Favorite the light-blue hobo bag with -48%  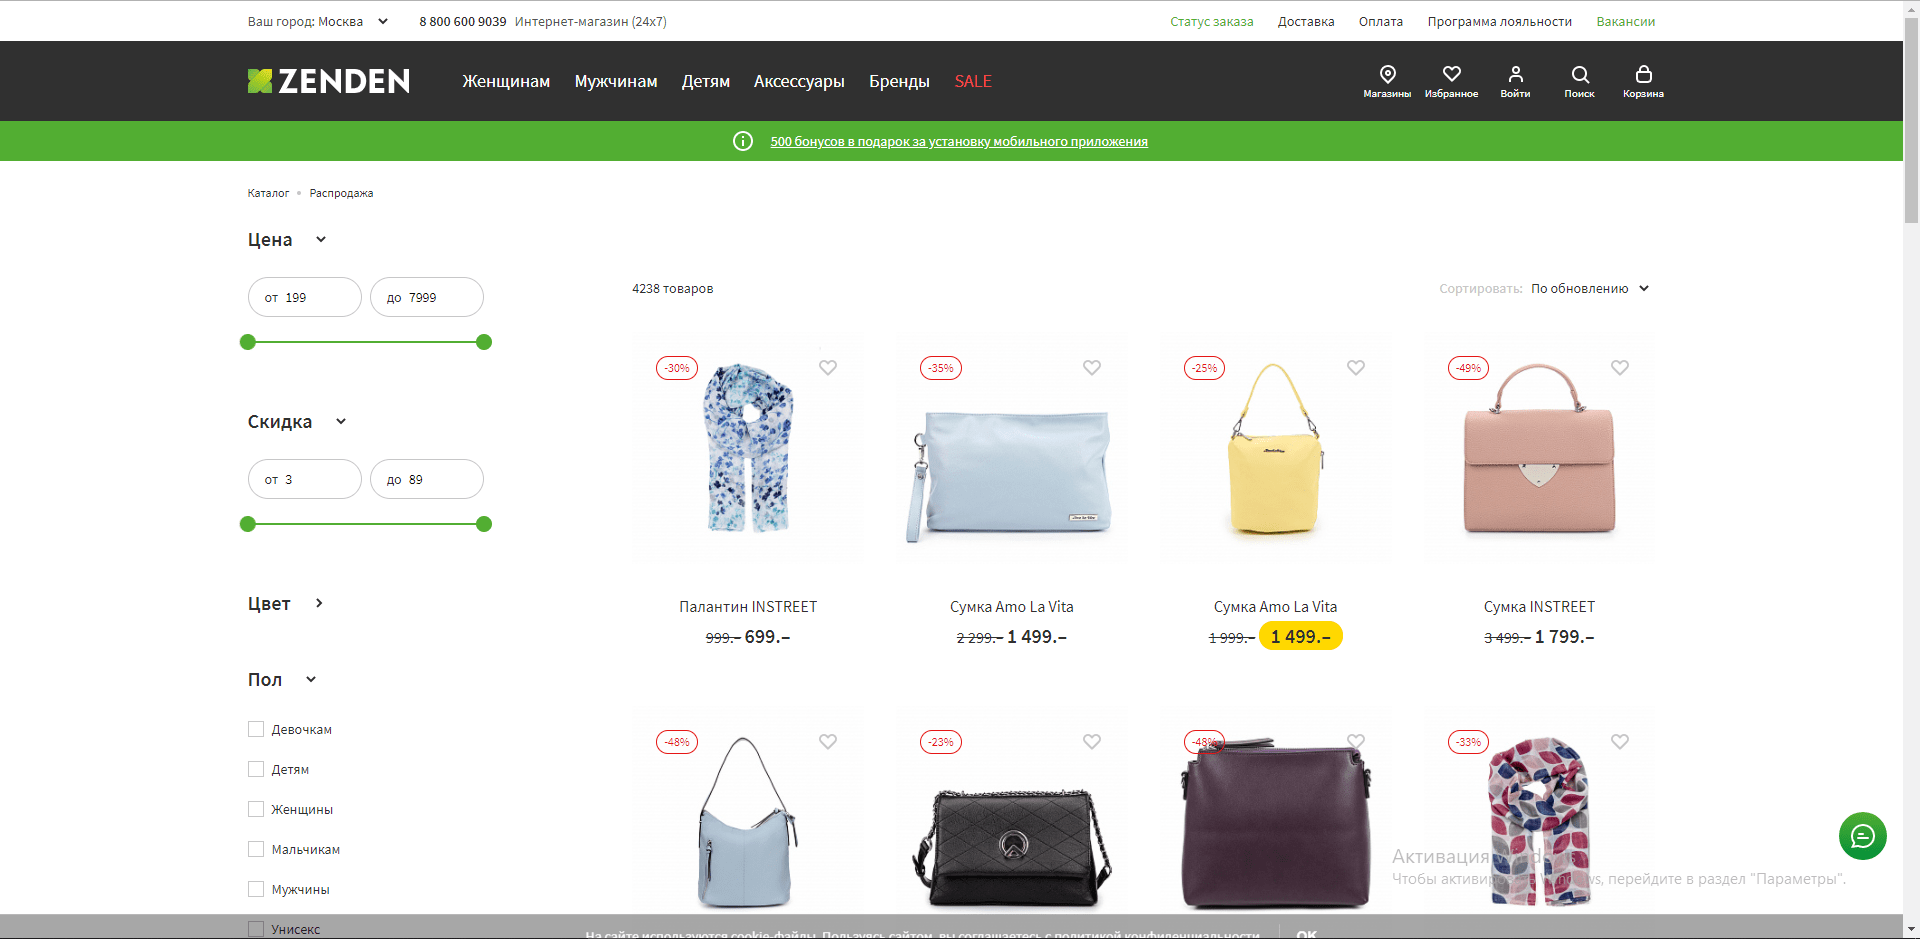828,741
